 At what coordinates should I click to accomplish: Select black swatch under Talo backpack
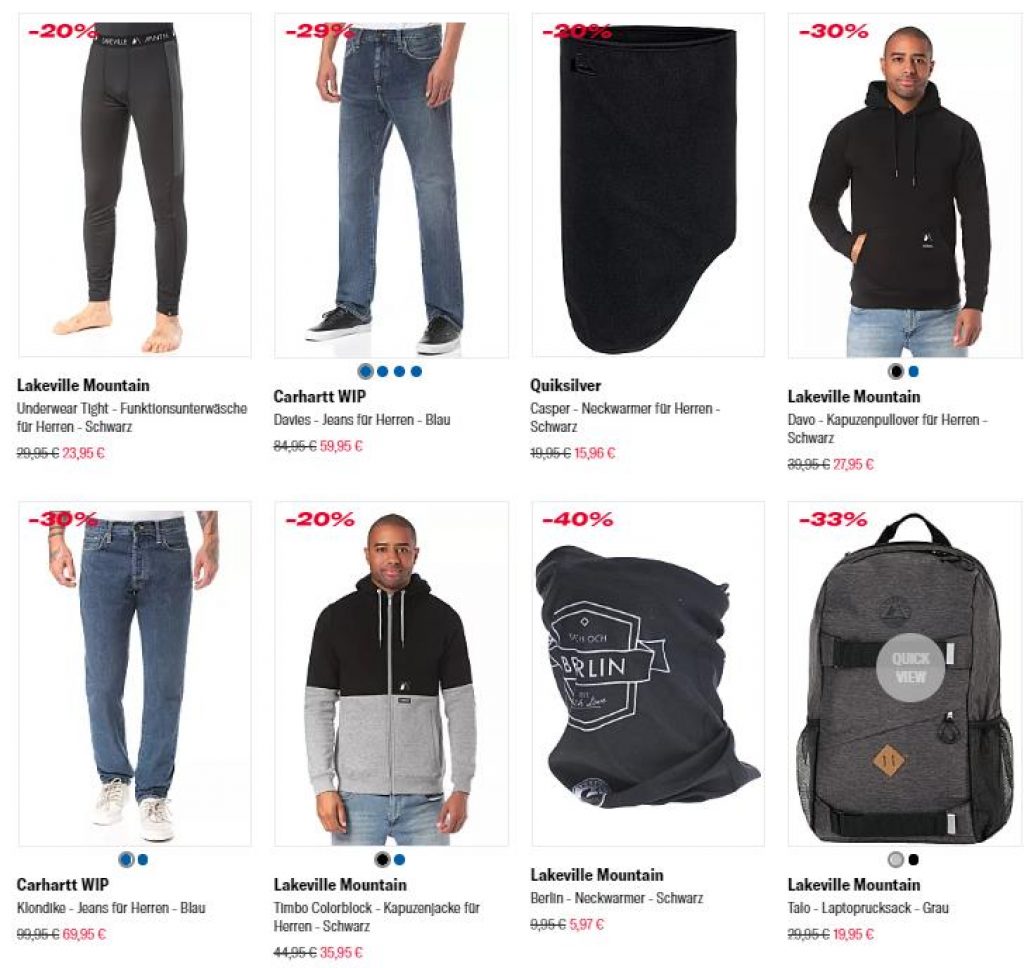(x=913, y=860)
